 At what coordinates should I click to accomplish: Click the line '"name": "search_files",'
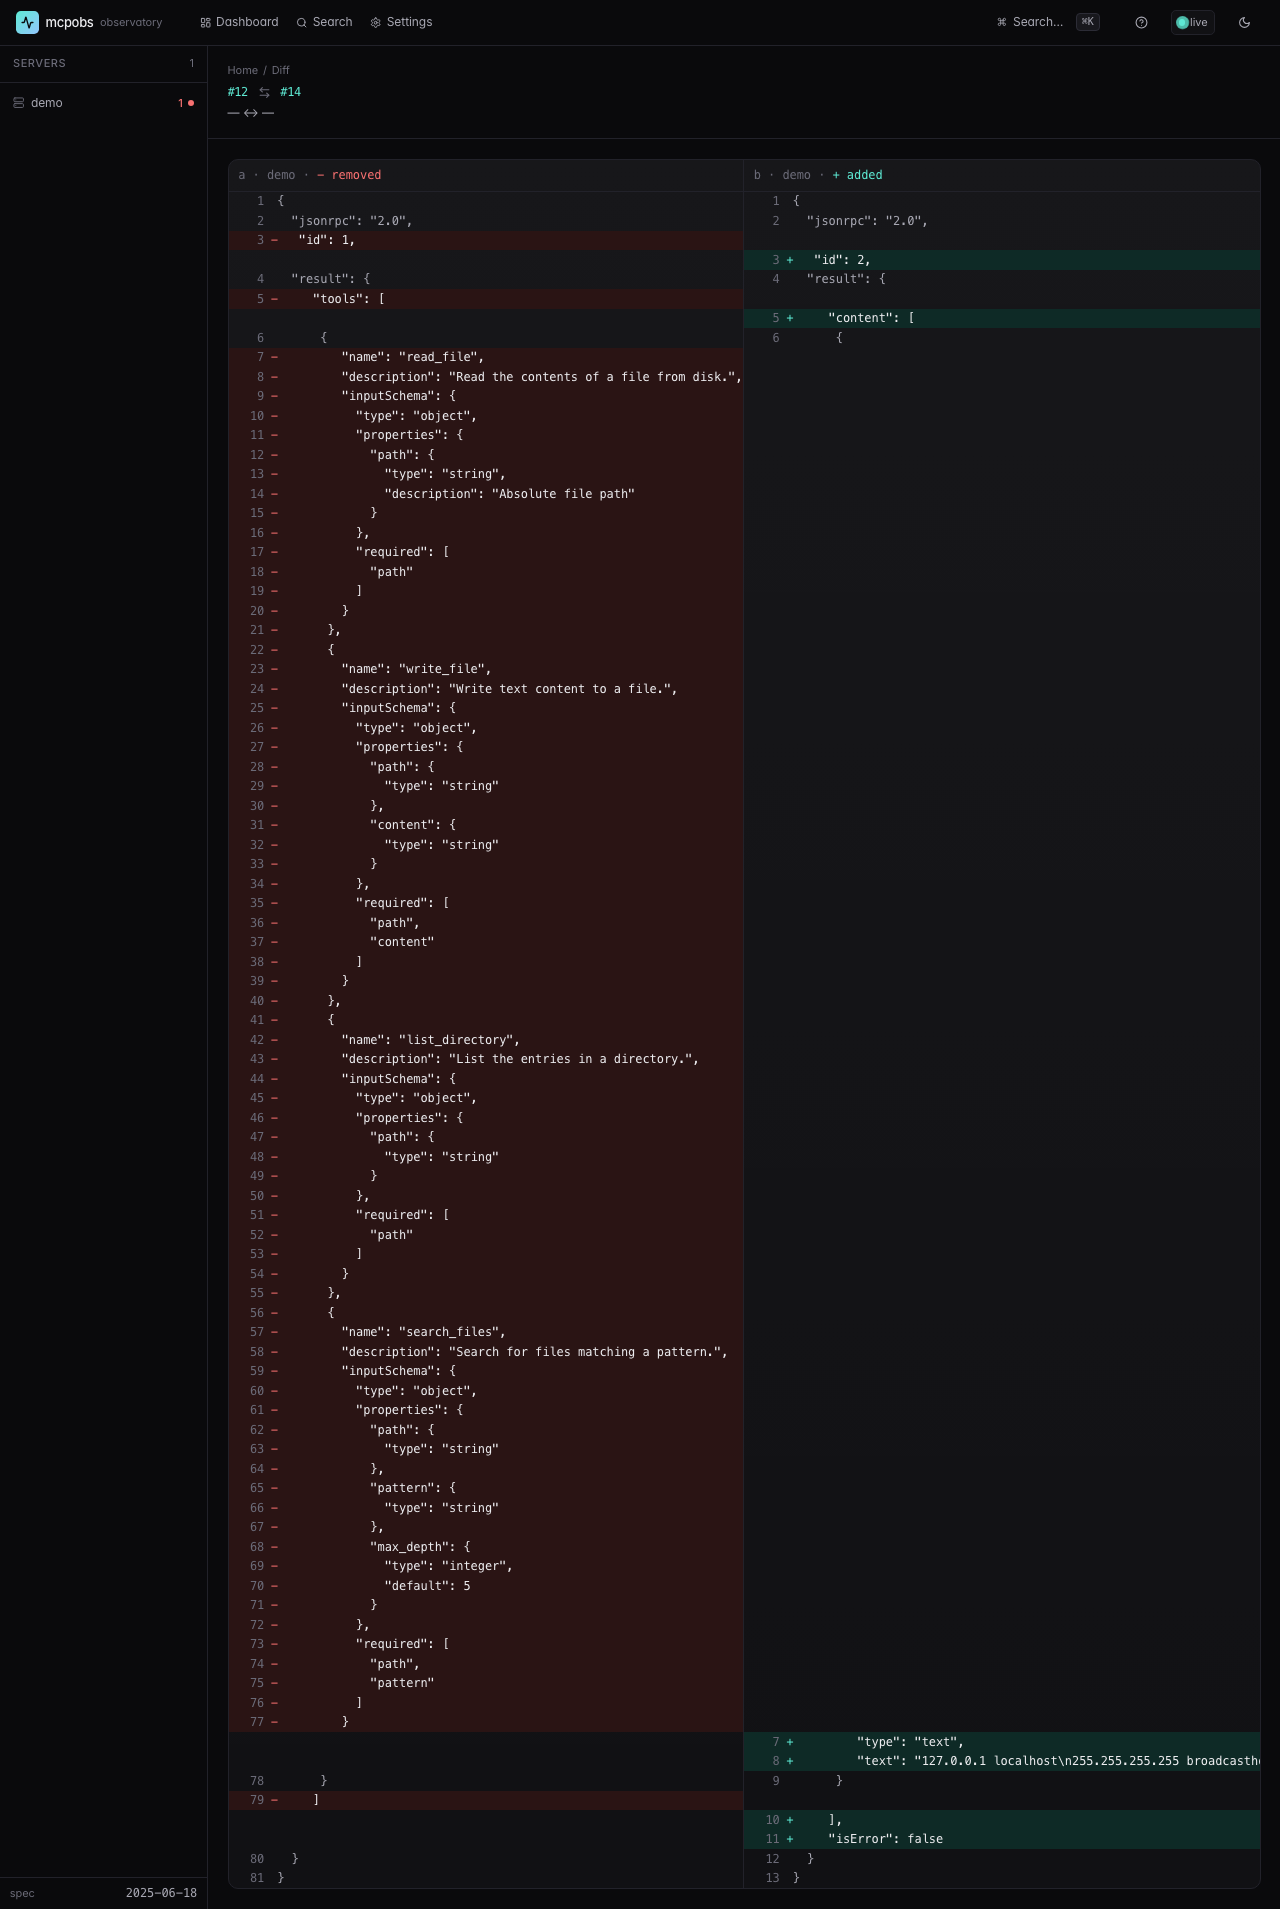point(486,1332)
